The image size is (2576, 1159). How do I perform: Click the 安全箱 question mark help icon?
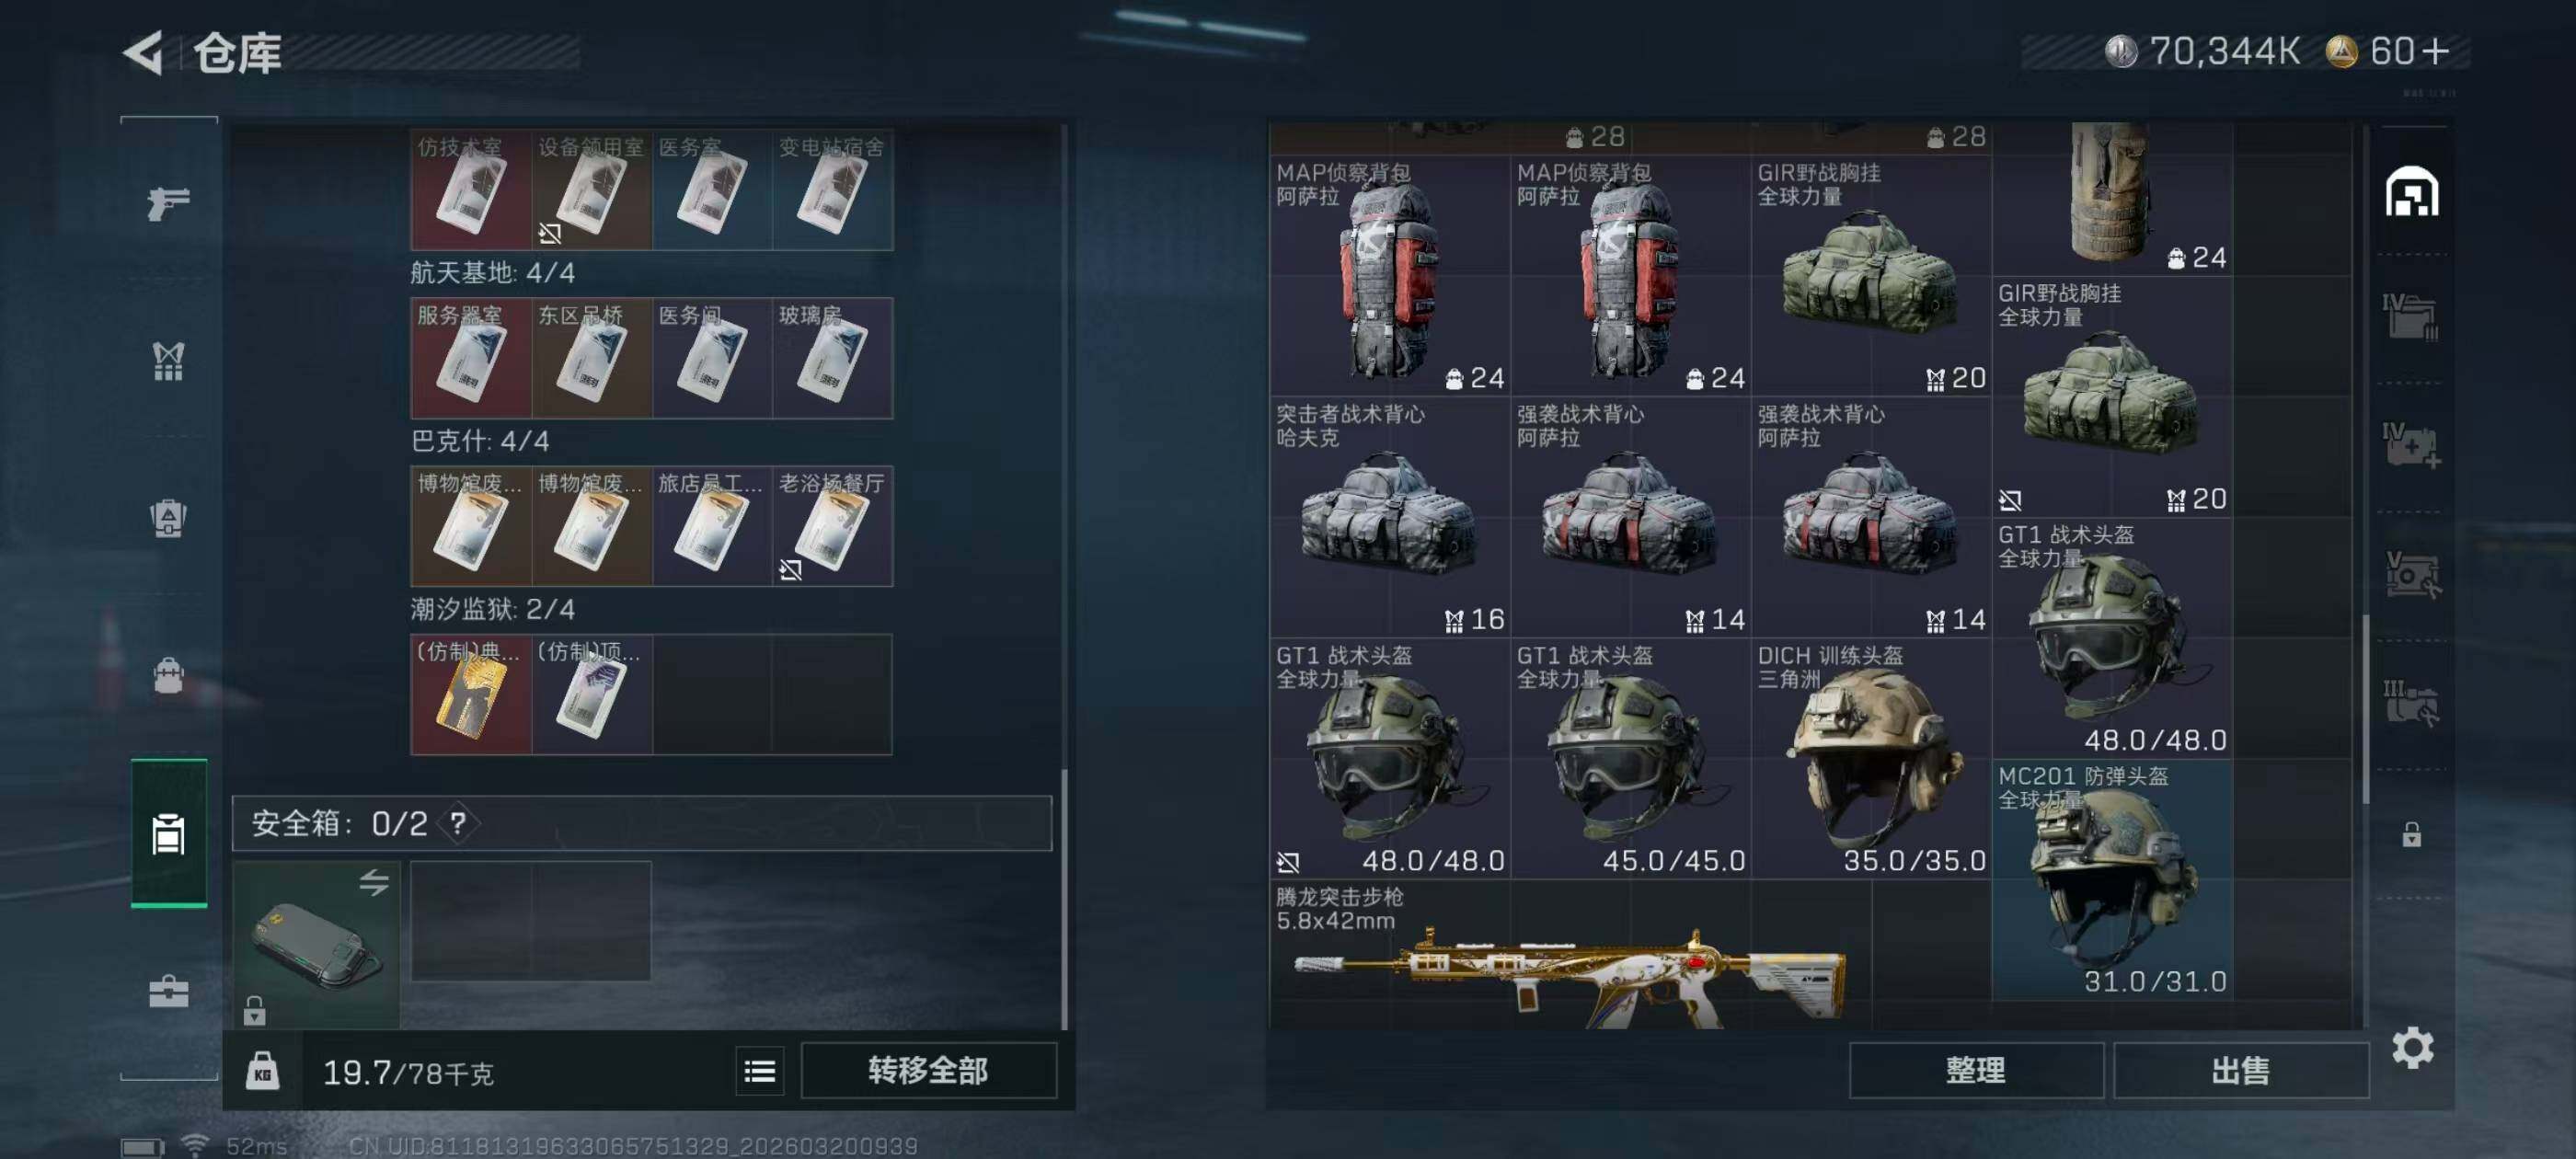pos(458,823)
